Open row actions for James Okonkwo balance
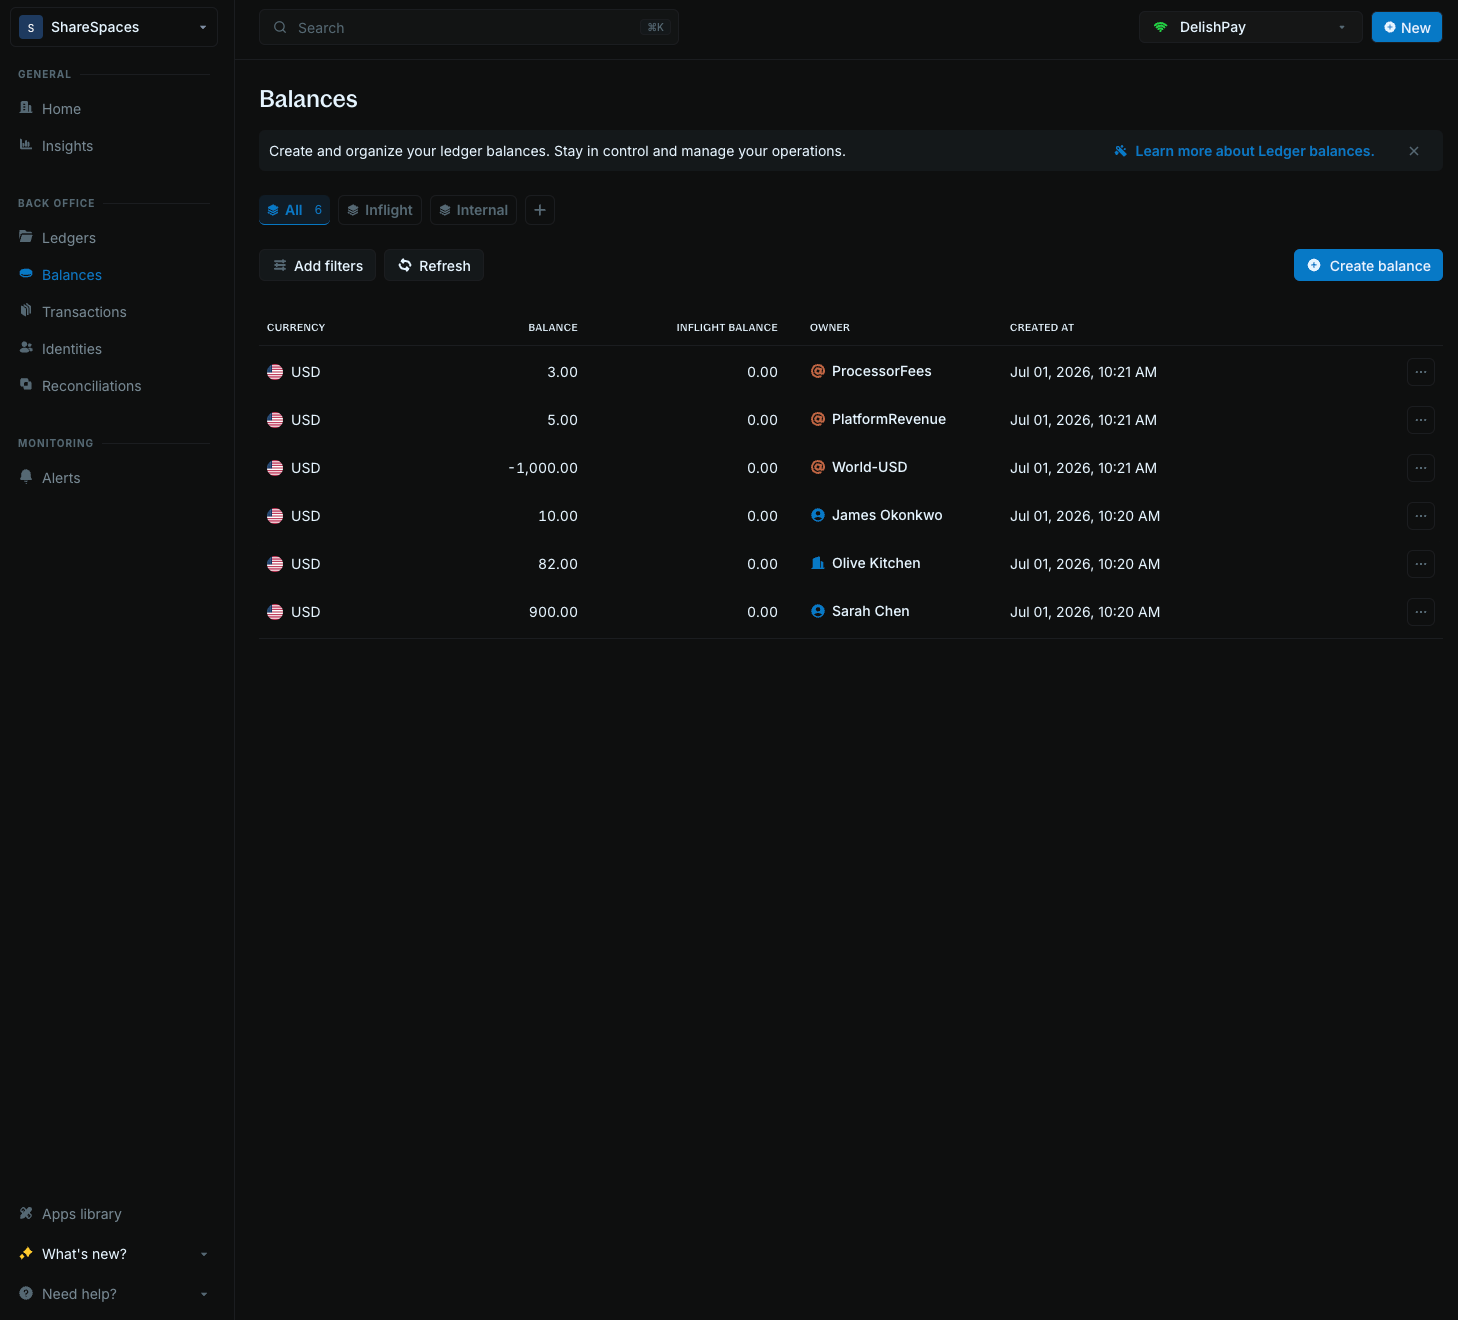The width and height of the screenshot is (1458, 1320). coord(1421,516)
